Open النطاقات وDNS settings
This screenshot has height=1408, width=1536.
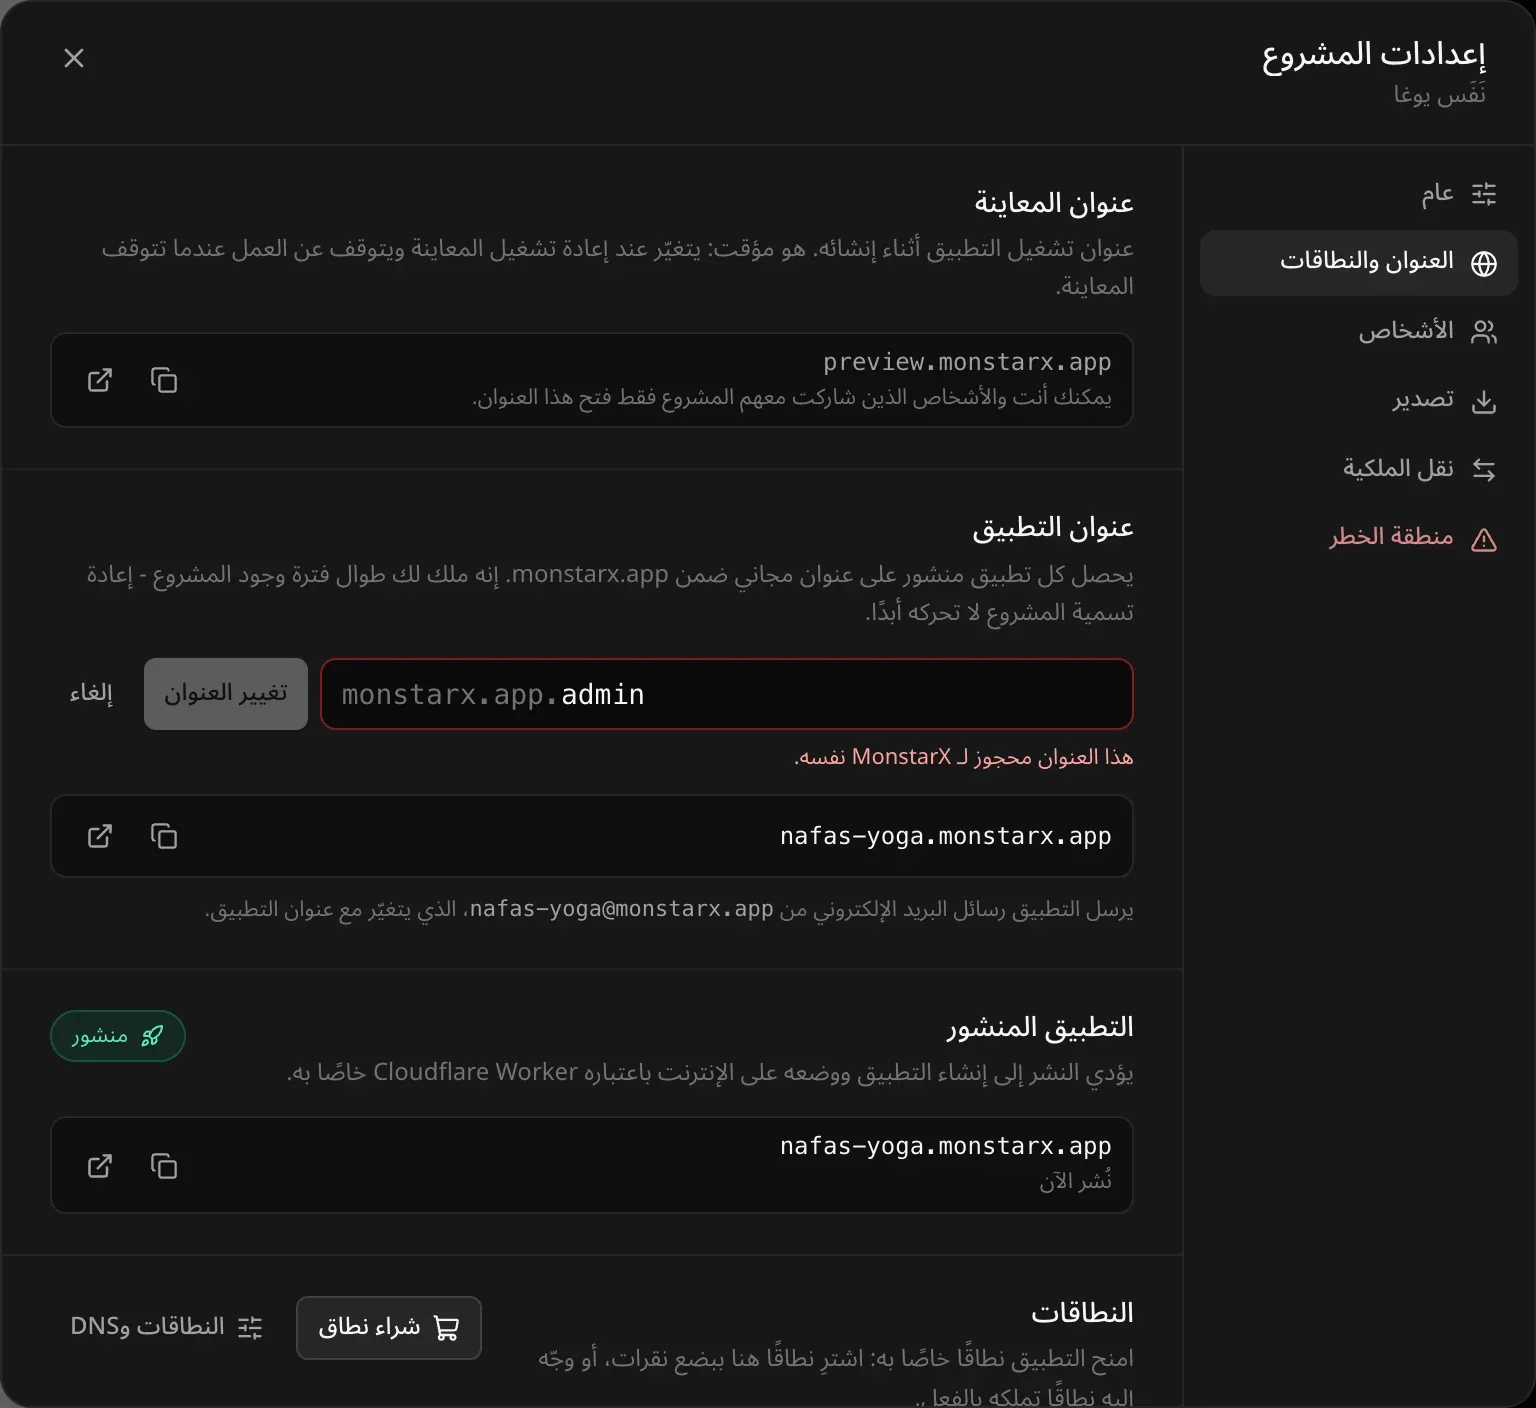pos(166,1328)
